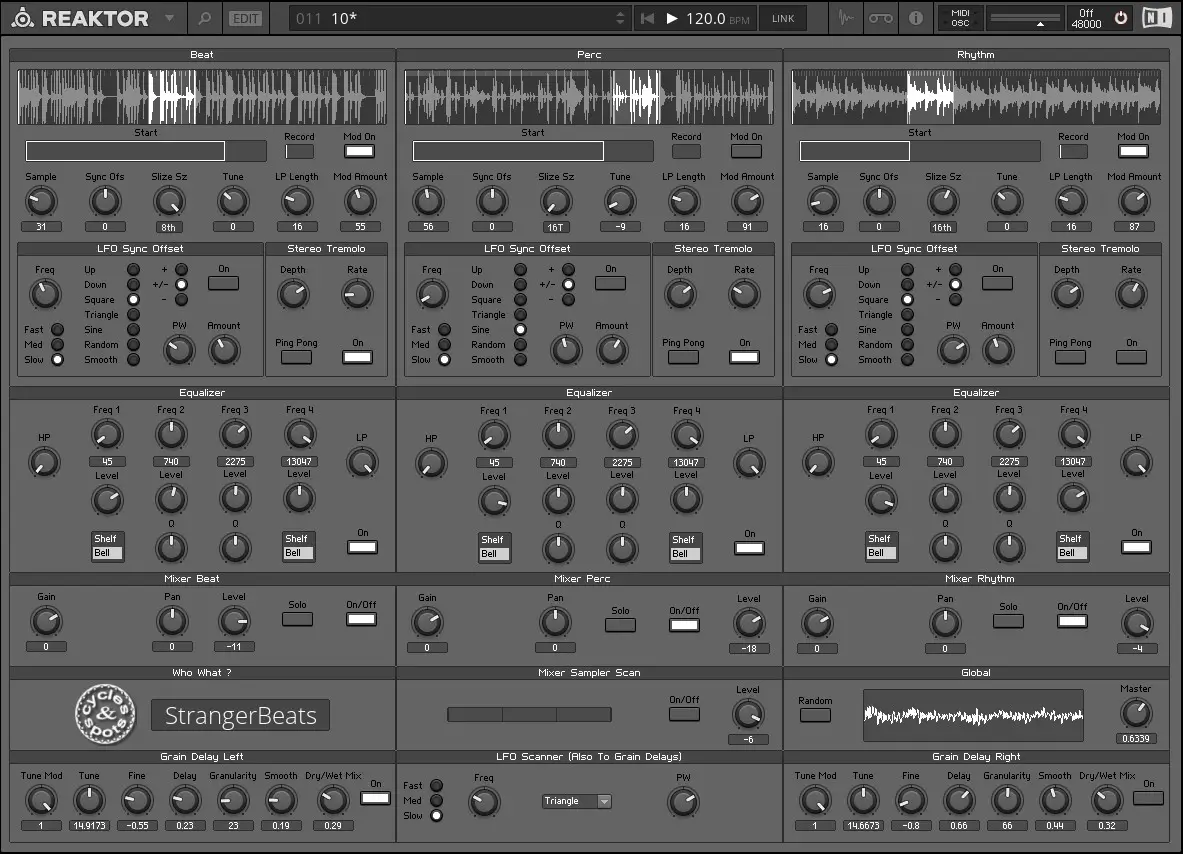Toggle Record in the Beat section
Screen dimensions: 1183x854
point(299,151)
